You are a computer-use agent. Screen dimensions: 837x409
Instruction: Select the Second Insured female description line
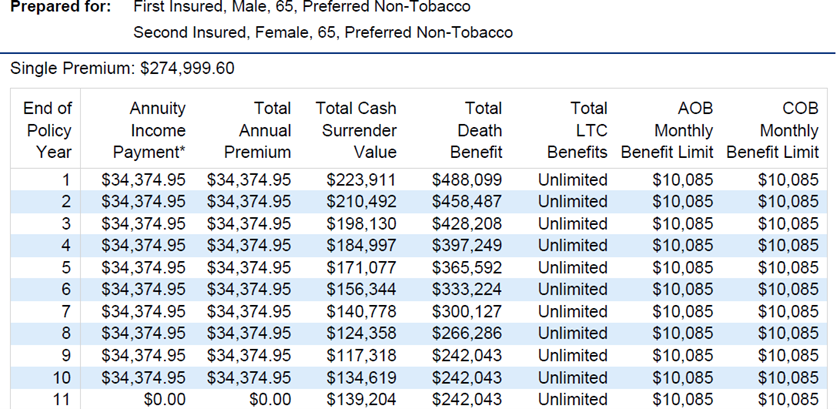point(323,32)
